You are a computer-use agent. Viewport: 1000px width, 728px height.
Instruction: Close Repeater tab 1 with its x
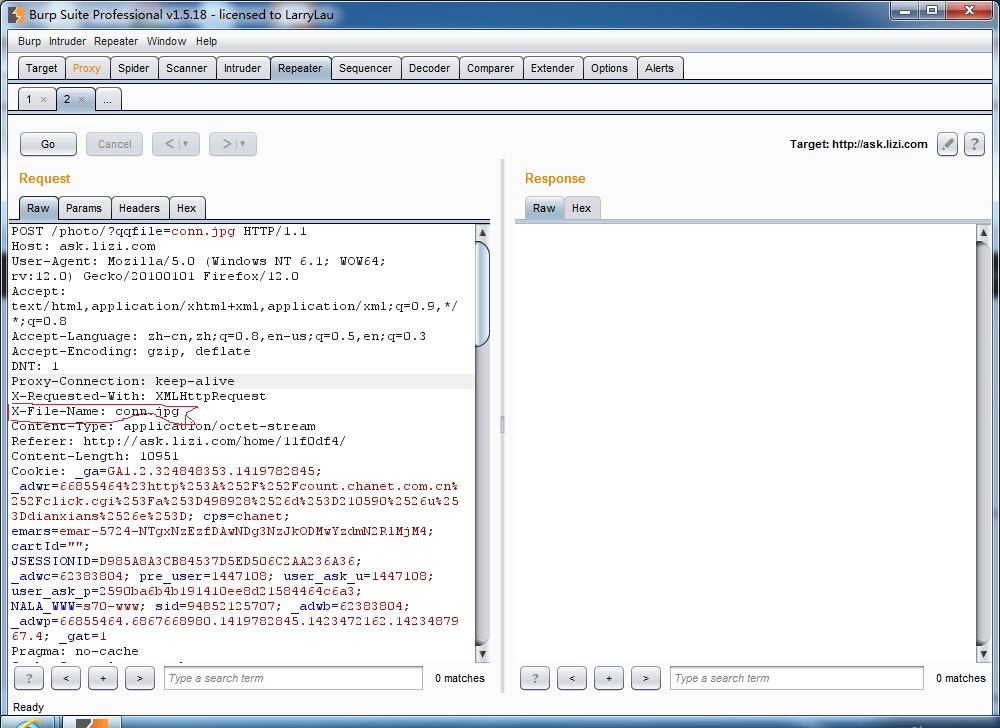click(x=43, y=99)
